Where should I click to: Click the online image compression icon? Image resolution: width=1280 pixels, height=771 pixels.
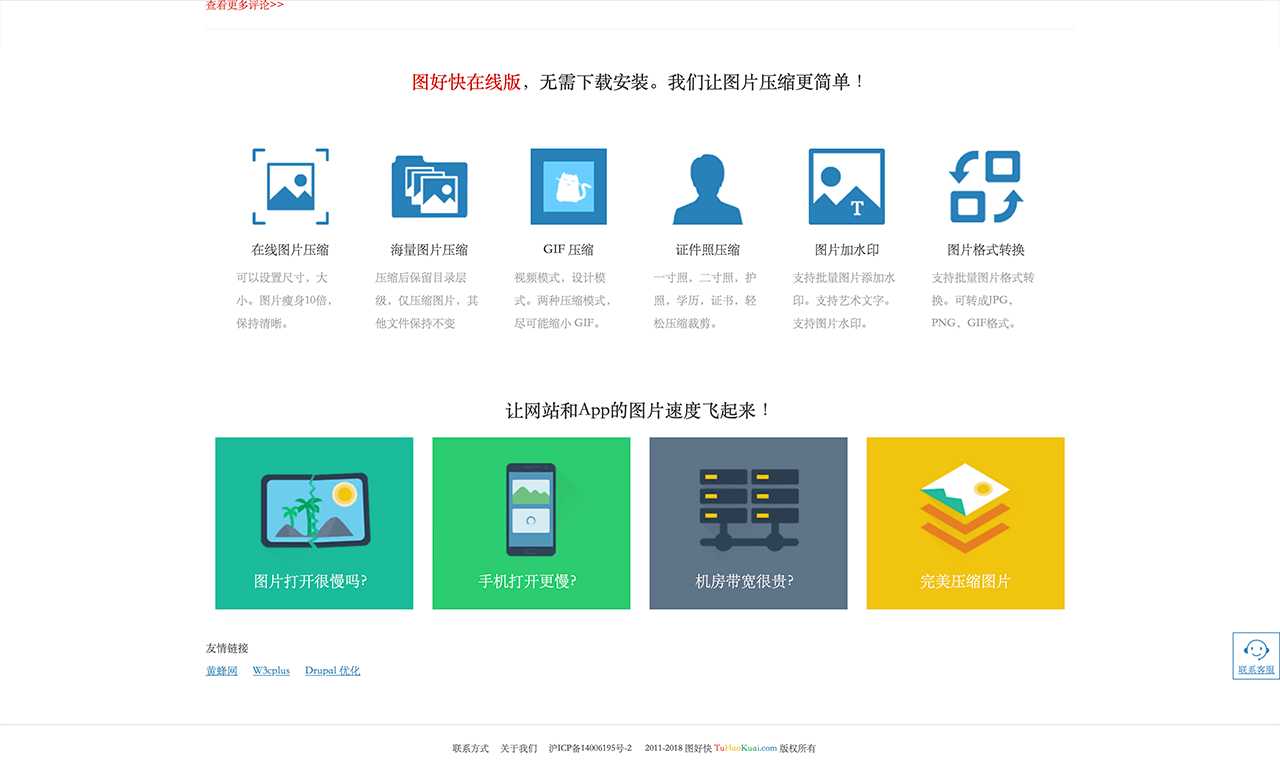[x=290, y=187]
